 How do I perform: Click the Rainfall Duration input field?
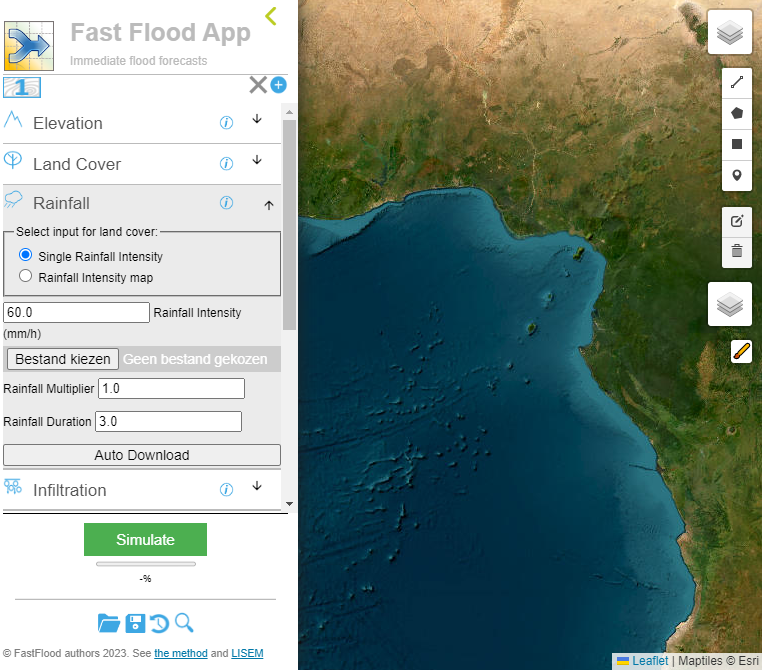[x=168, y=422]
